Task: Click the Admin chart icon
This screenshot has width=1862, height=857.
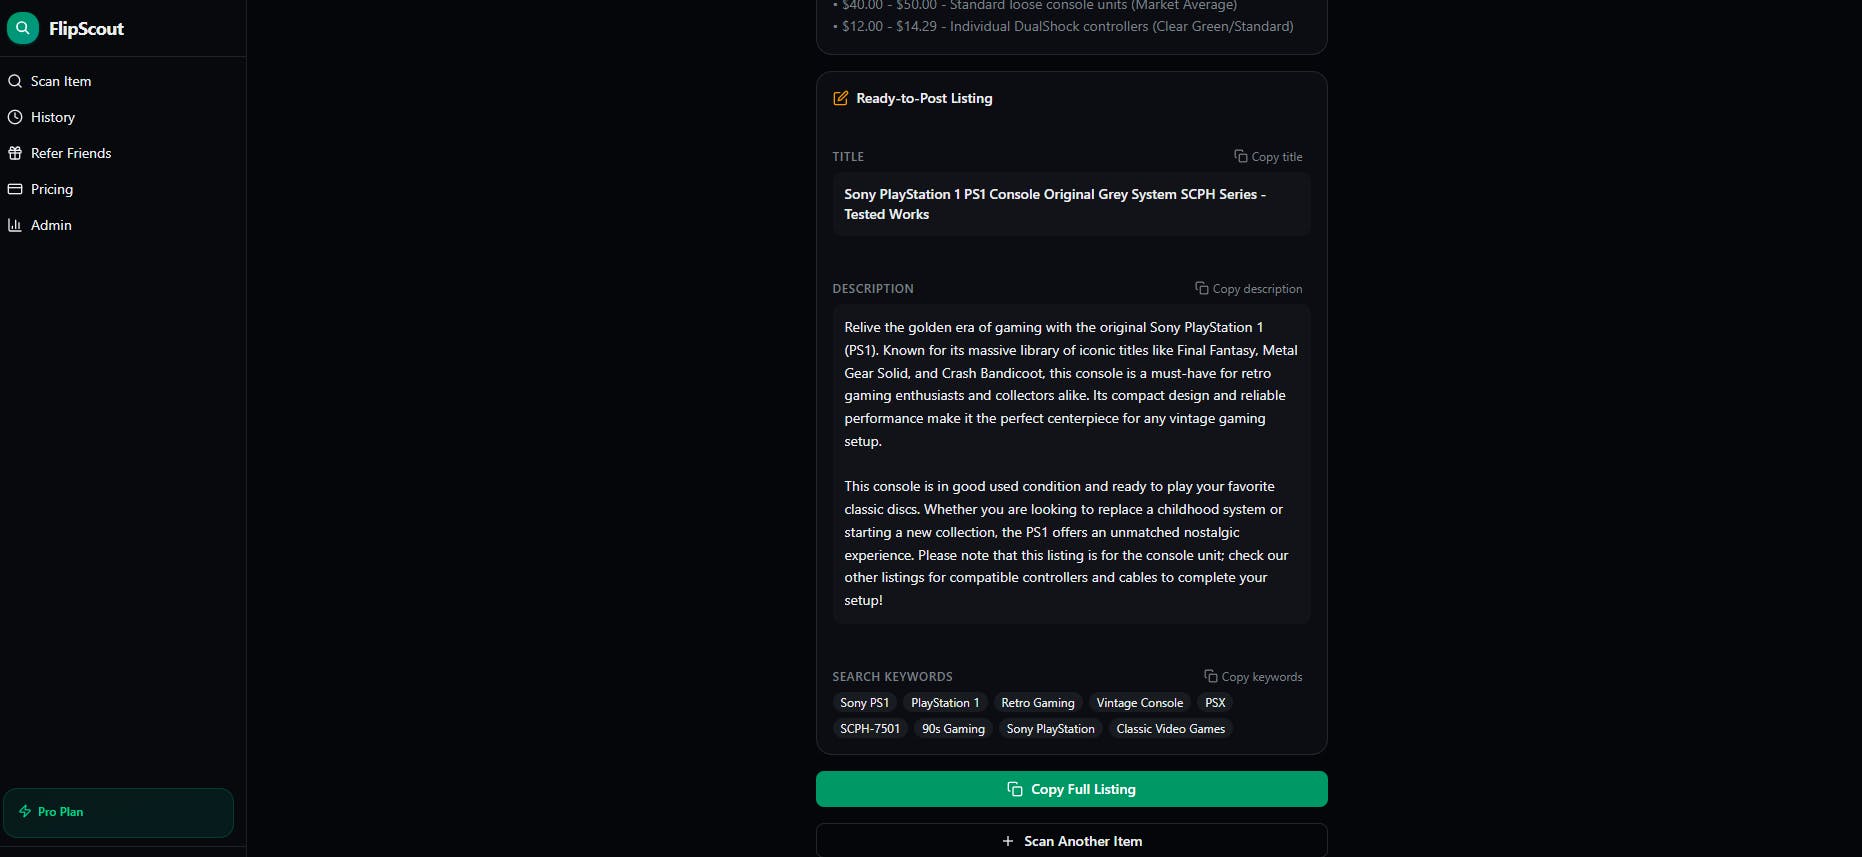Action: [x=15, y=225]
